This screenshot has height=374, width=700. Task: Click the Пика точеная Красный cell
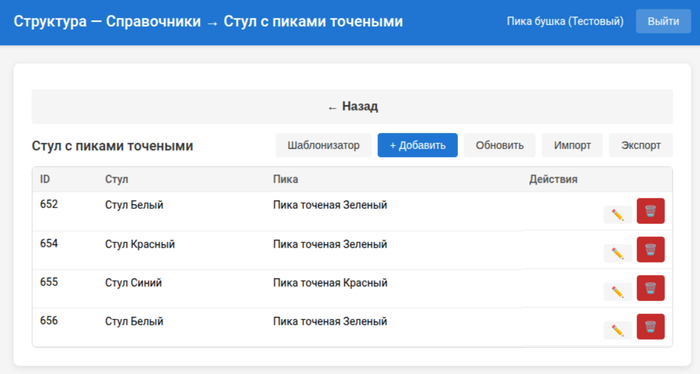[330, 283]
